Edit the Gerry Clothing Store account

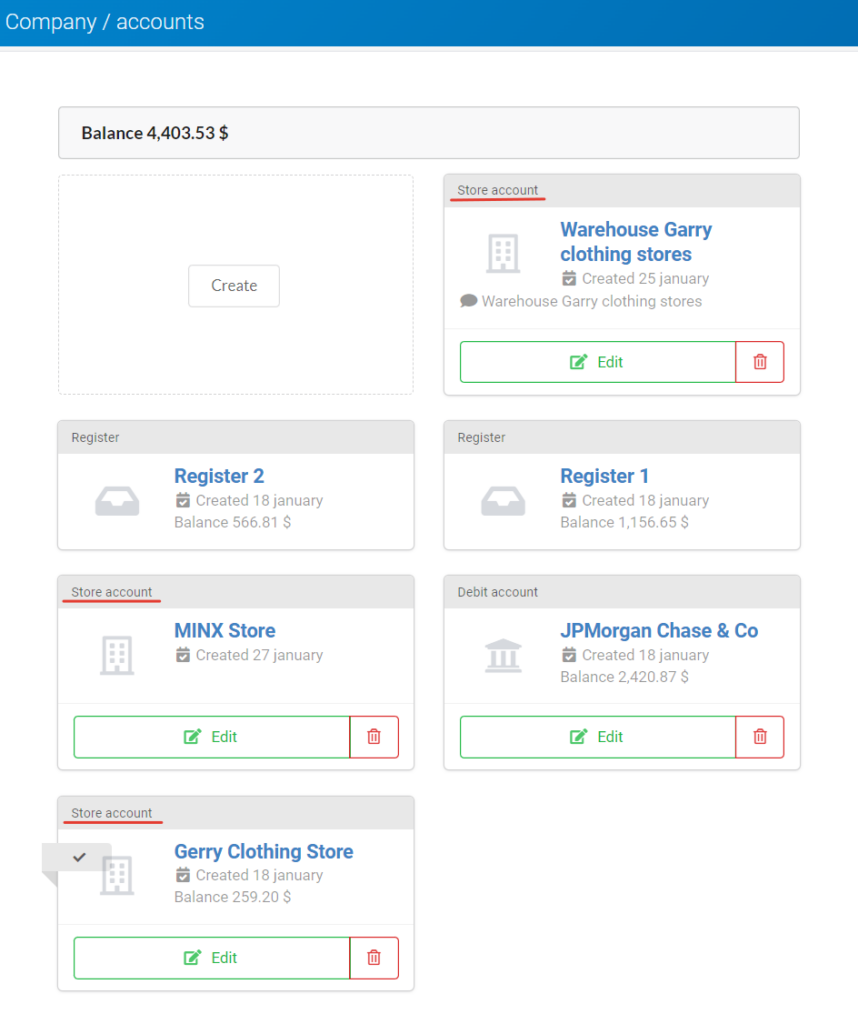212,957
